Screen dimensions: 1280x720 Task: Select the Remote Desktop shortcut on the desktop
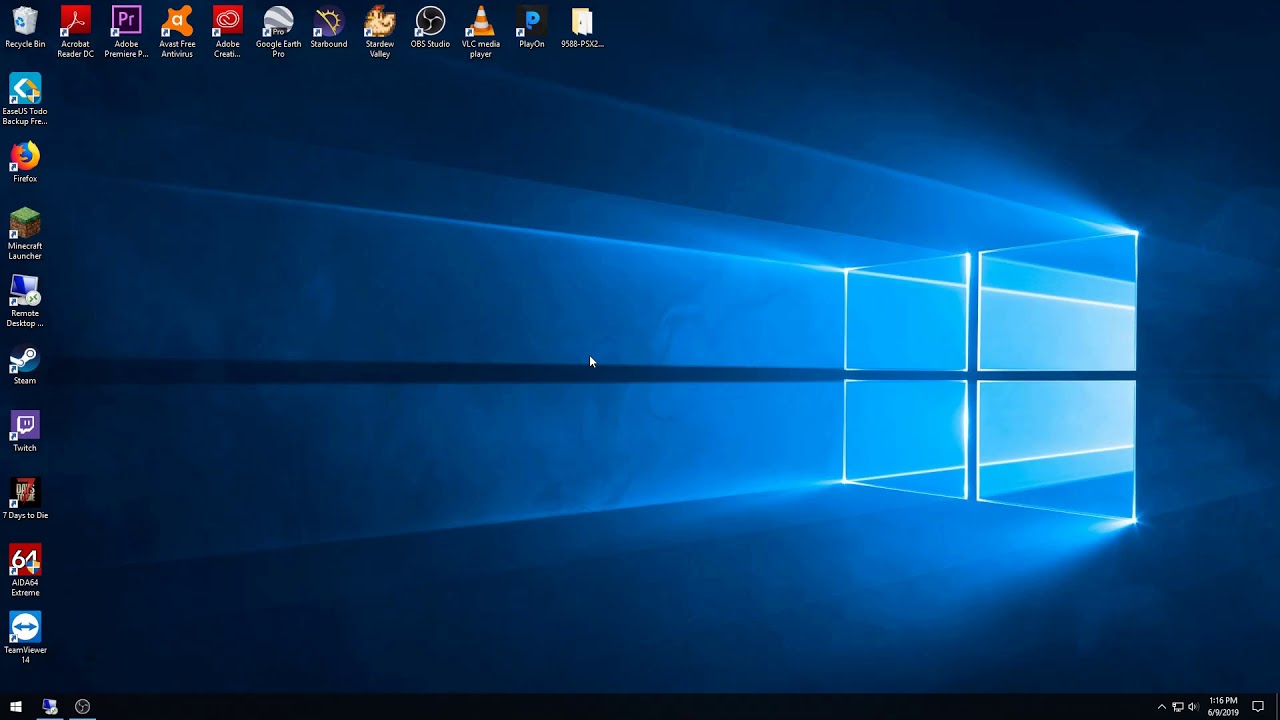(x=25, y=301)
